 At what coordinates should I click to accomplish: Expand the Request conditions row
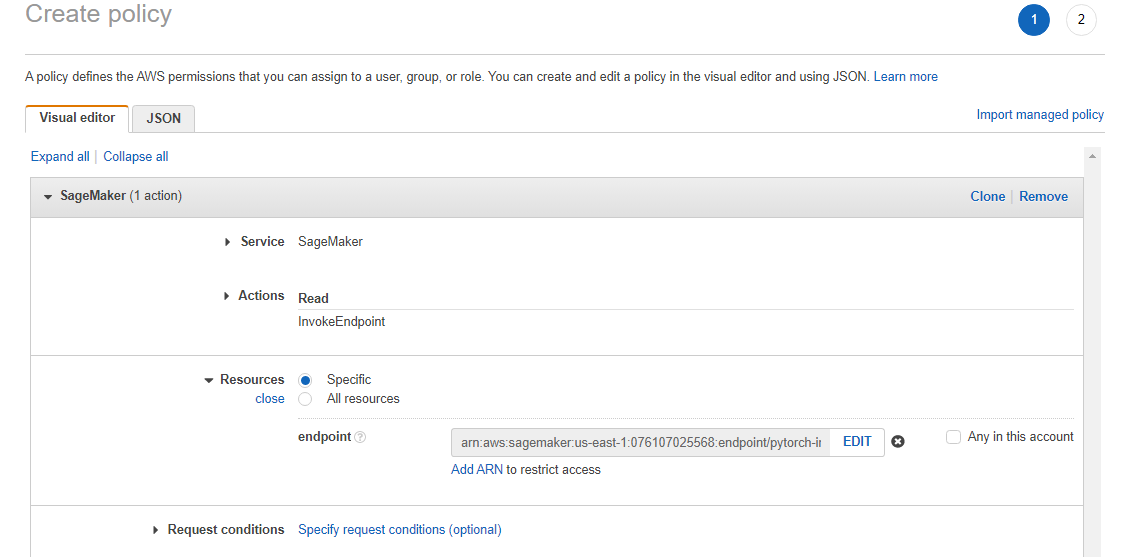pos(156,530)
